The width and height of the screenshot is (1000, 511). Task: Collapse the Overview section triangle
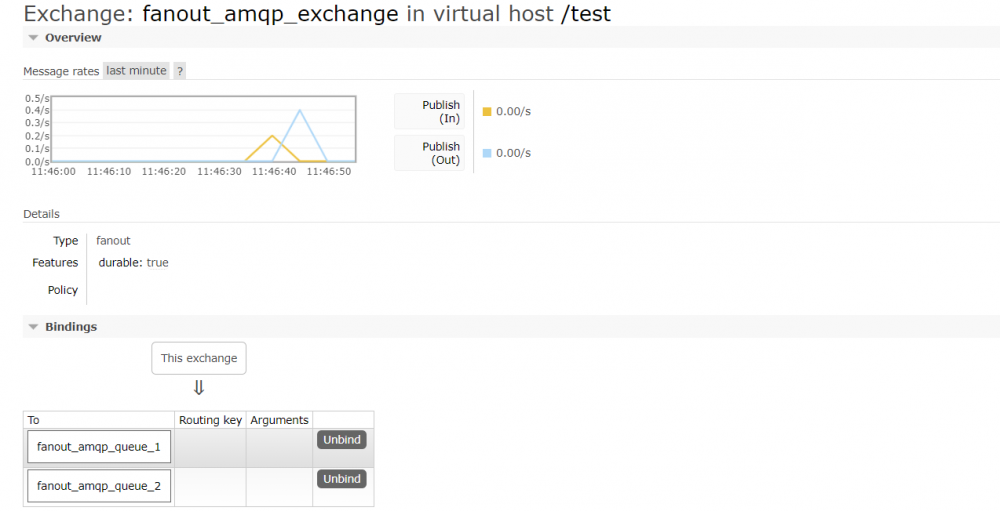click(33, 38)
